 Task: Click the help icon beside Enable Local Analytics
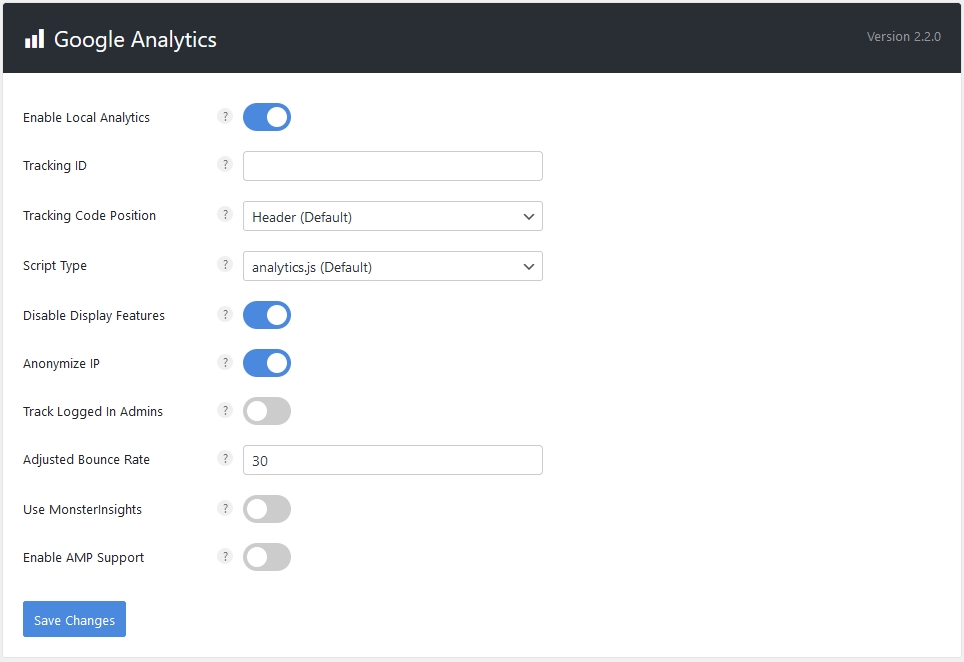225,117
